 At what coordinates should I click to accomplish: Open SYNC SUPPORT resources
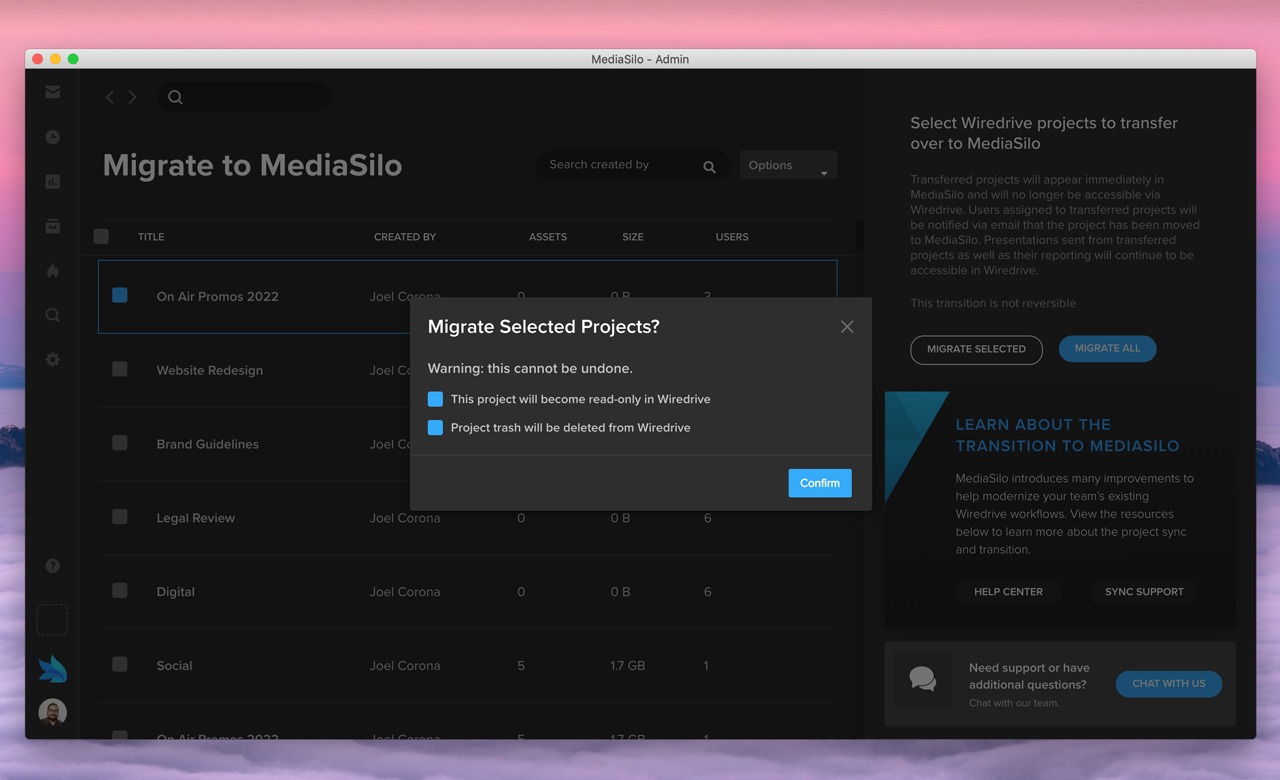point(1144,592)
